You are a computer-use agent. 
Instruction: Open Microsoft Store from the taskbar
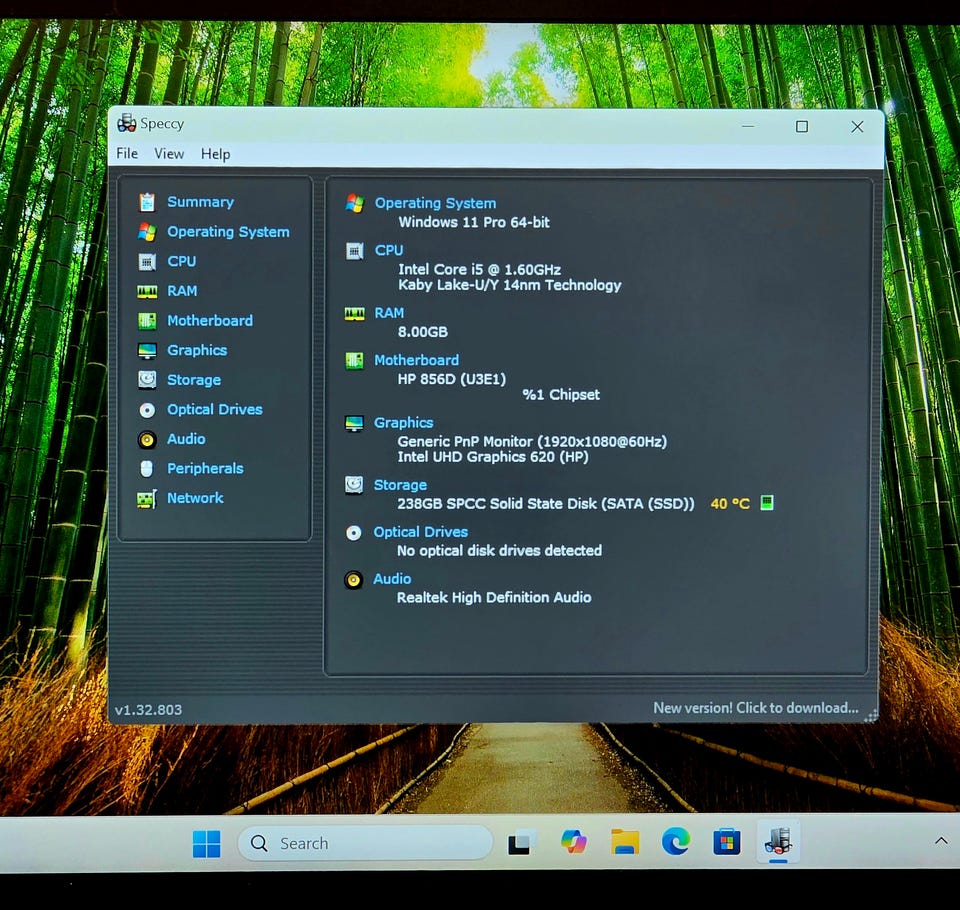click(727, 843)
